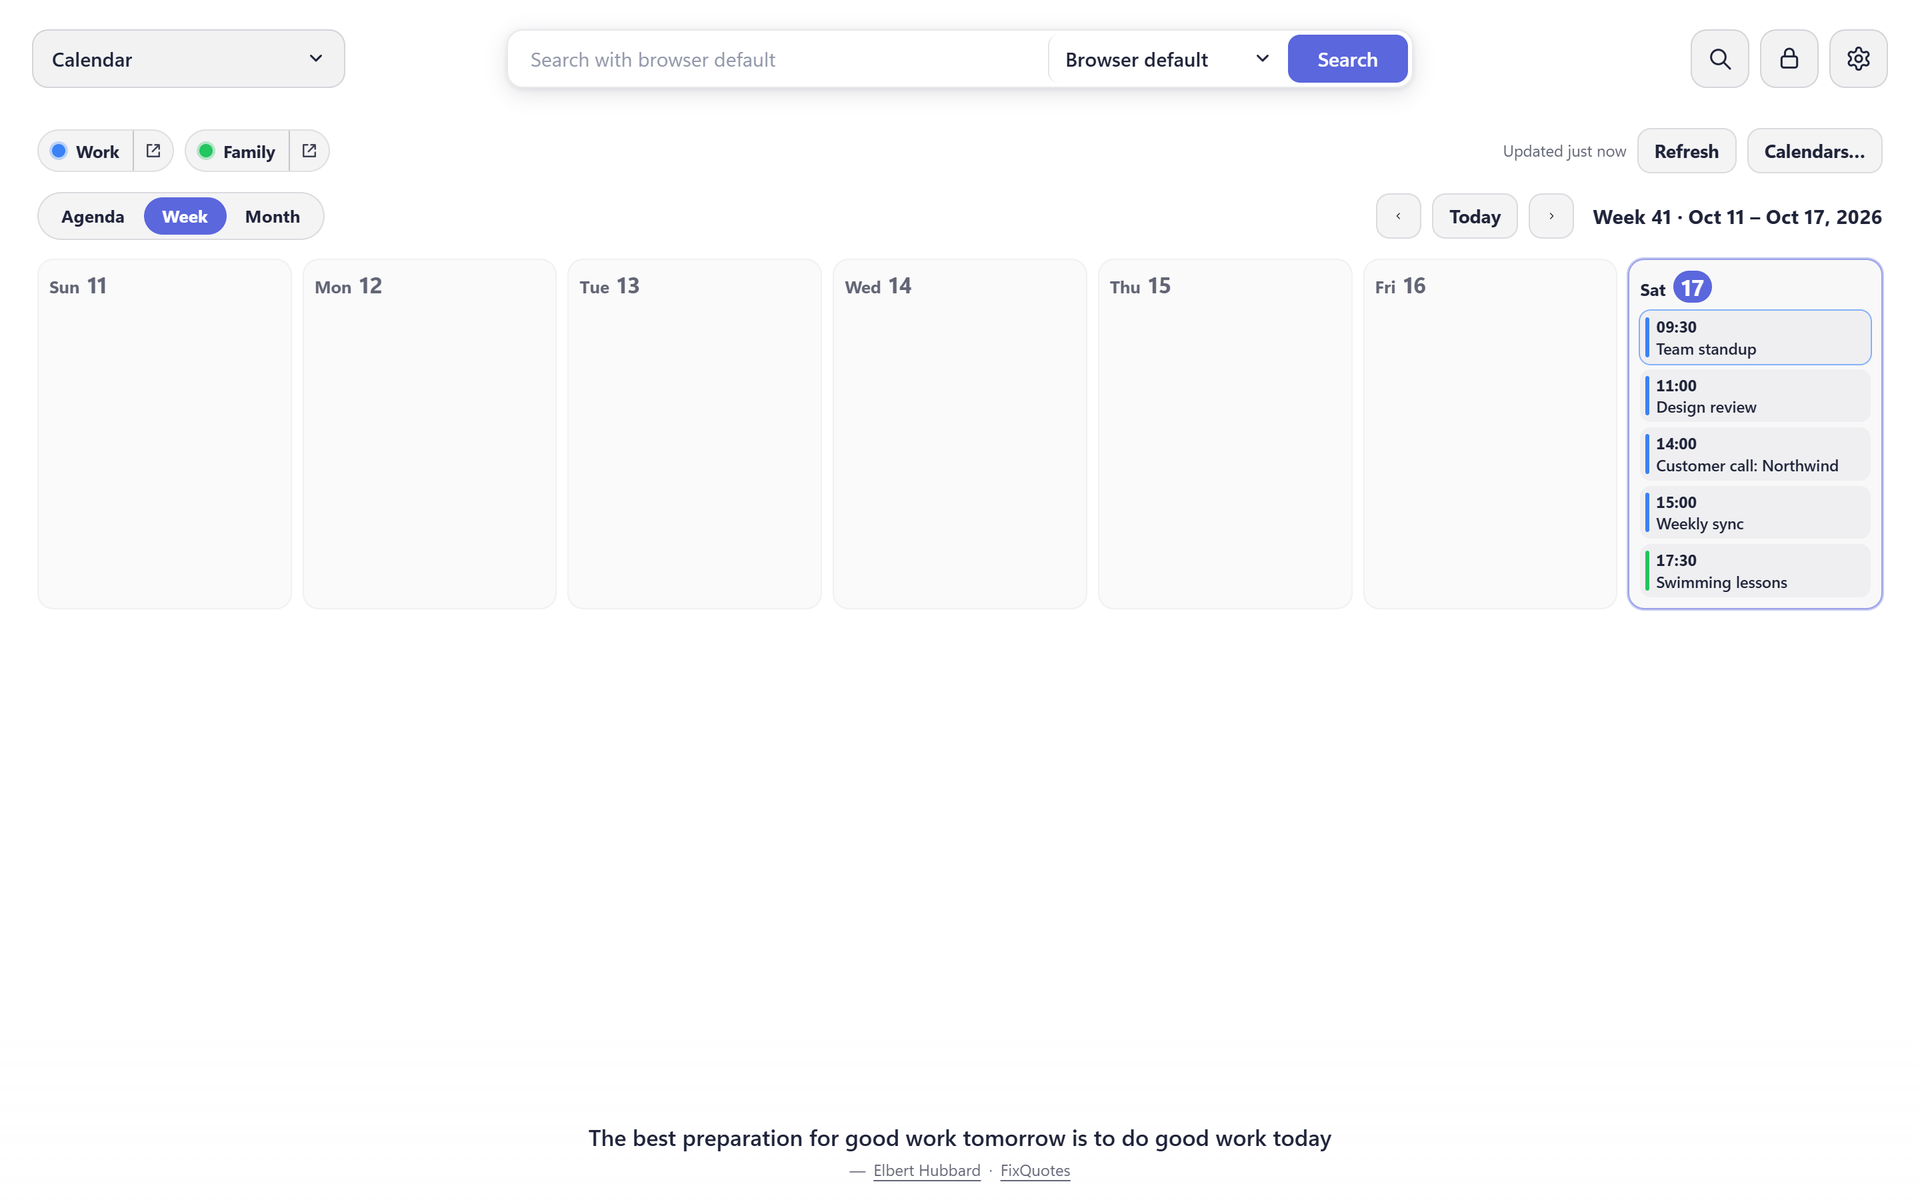Select the Mon 12 day column header
The image size is (1920, 1200).
348,286
